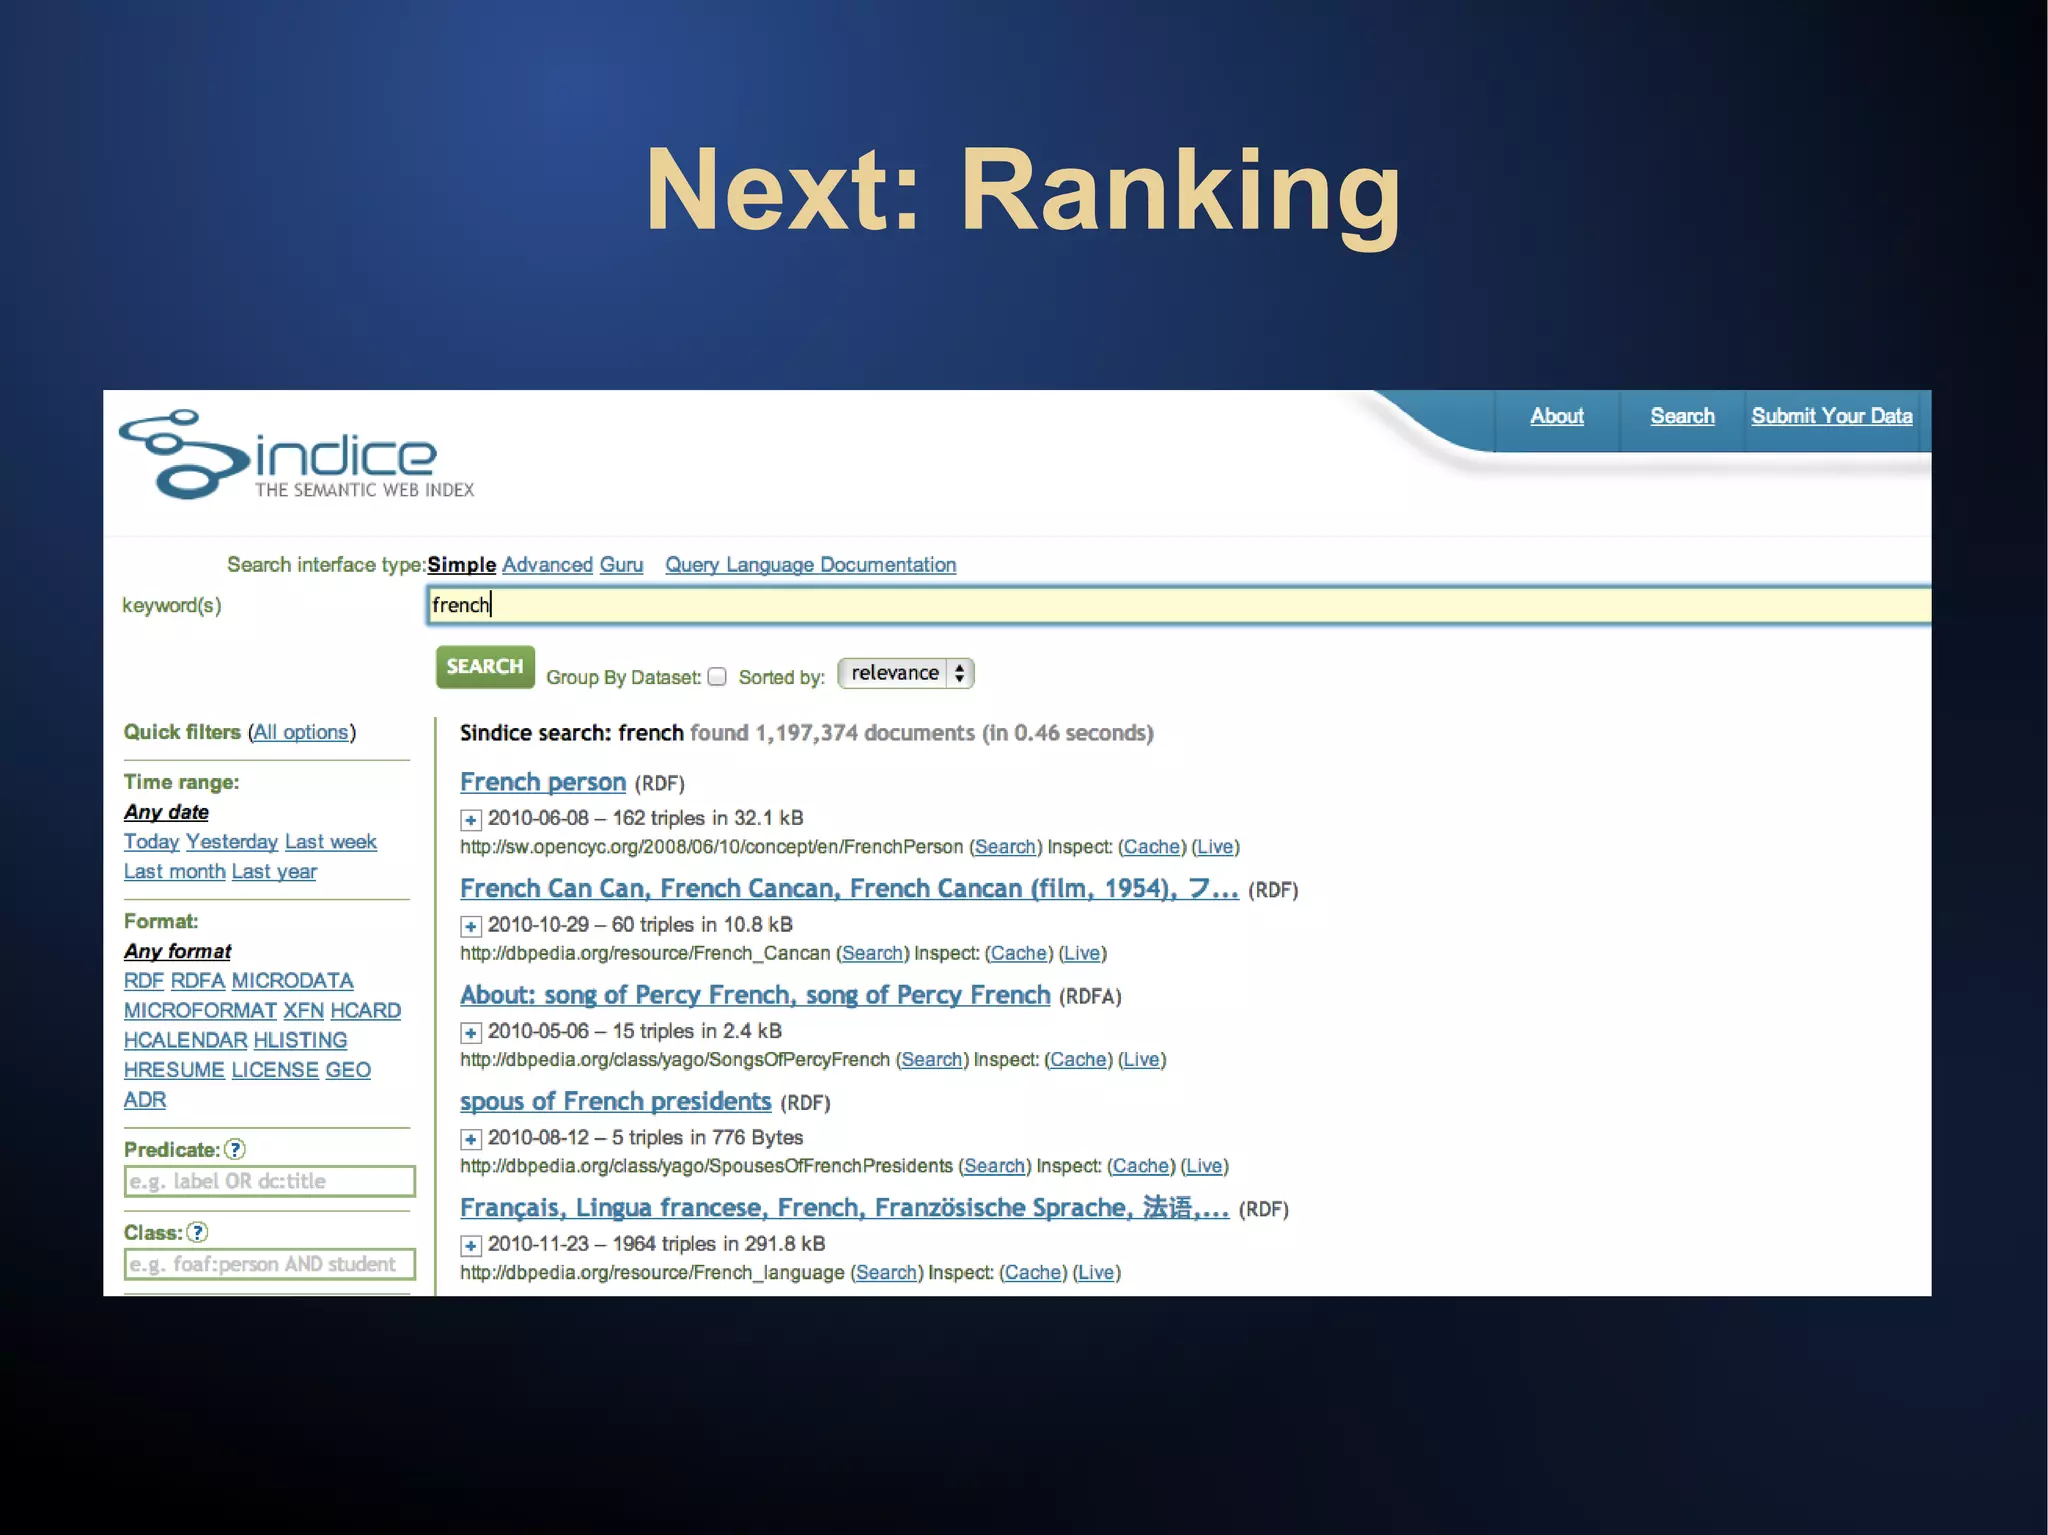Viewport: 2048px width, 1535px height.
Task: Switch to Guru search interface
Action: coord(621,565)
